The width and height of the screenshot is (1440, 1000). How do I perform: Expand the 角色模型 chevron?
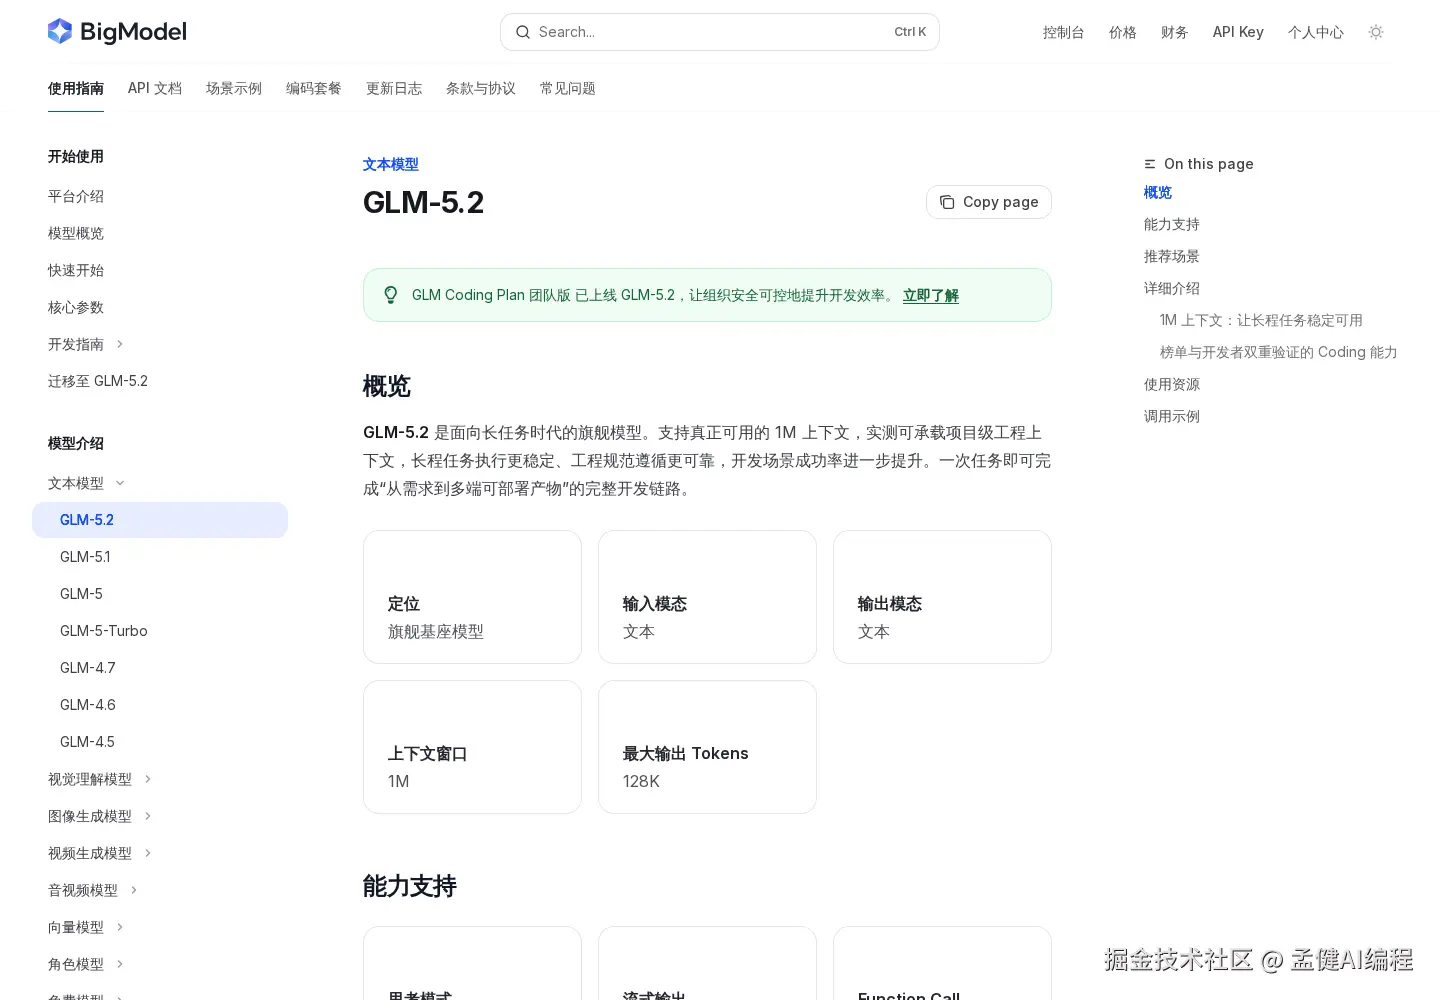120,964
